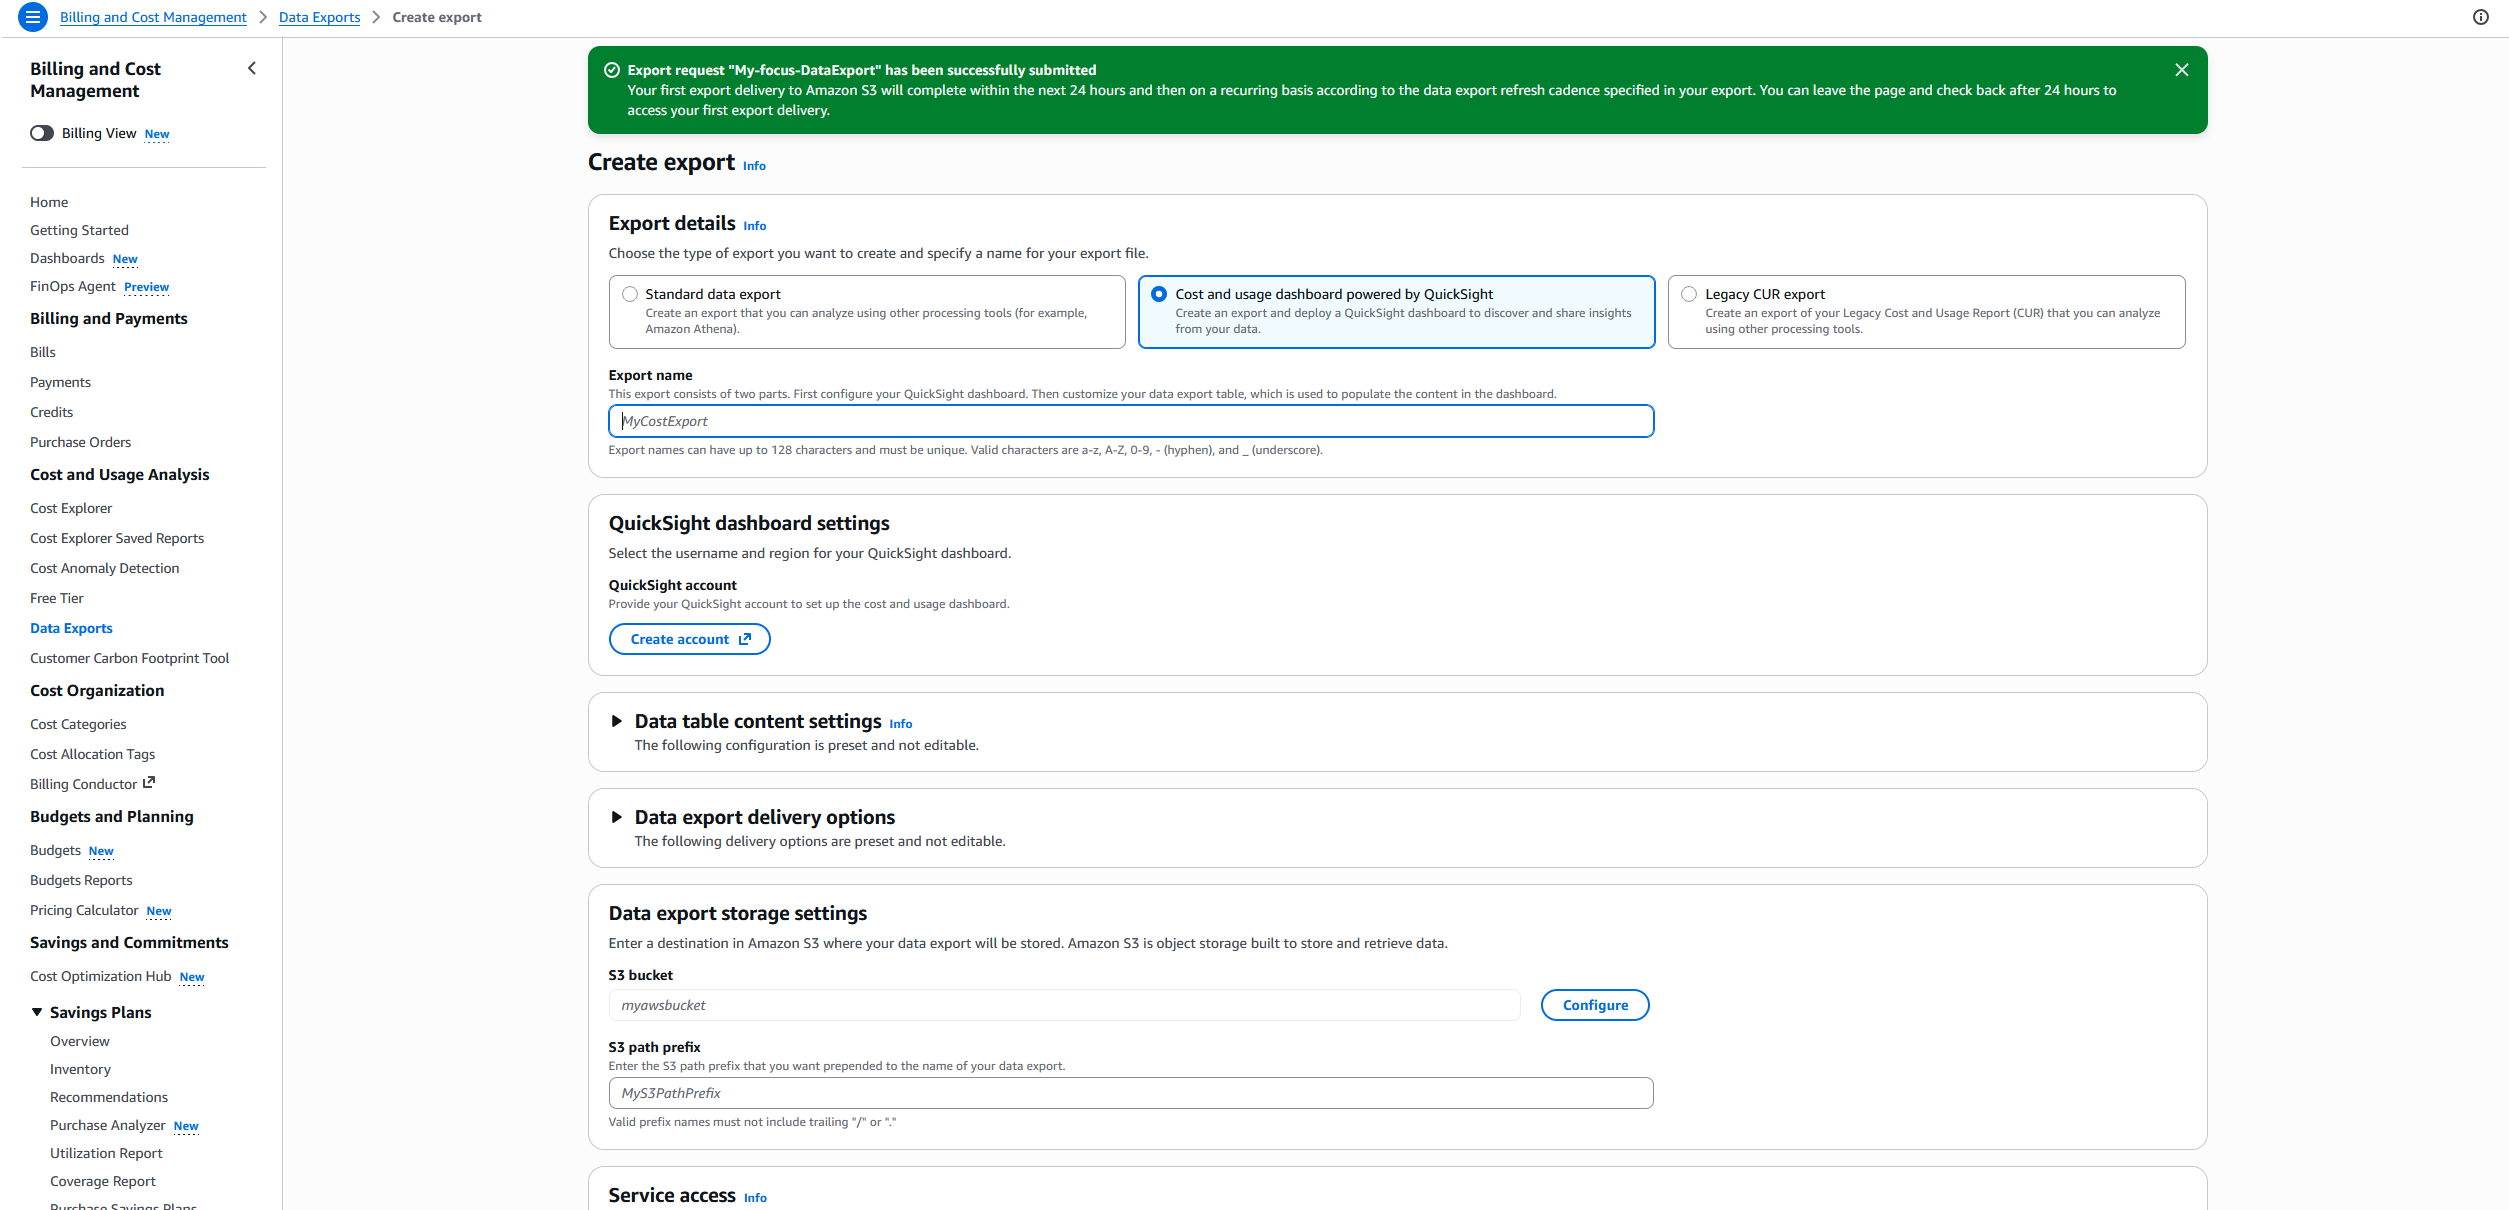2509x1210 pixels.
Task: Open Cost Explorer in sidebar
Action: pyautogui.click(x=71, y=508)
